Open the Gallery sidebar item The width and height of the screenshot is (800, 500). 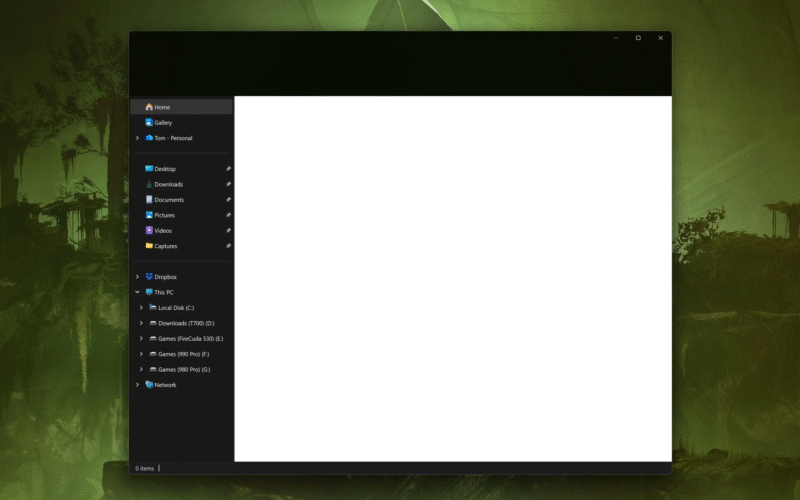[x=162, y=122]
